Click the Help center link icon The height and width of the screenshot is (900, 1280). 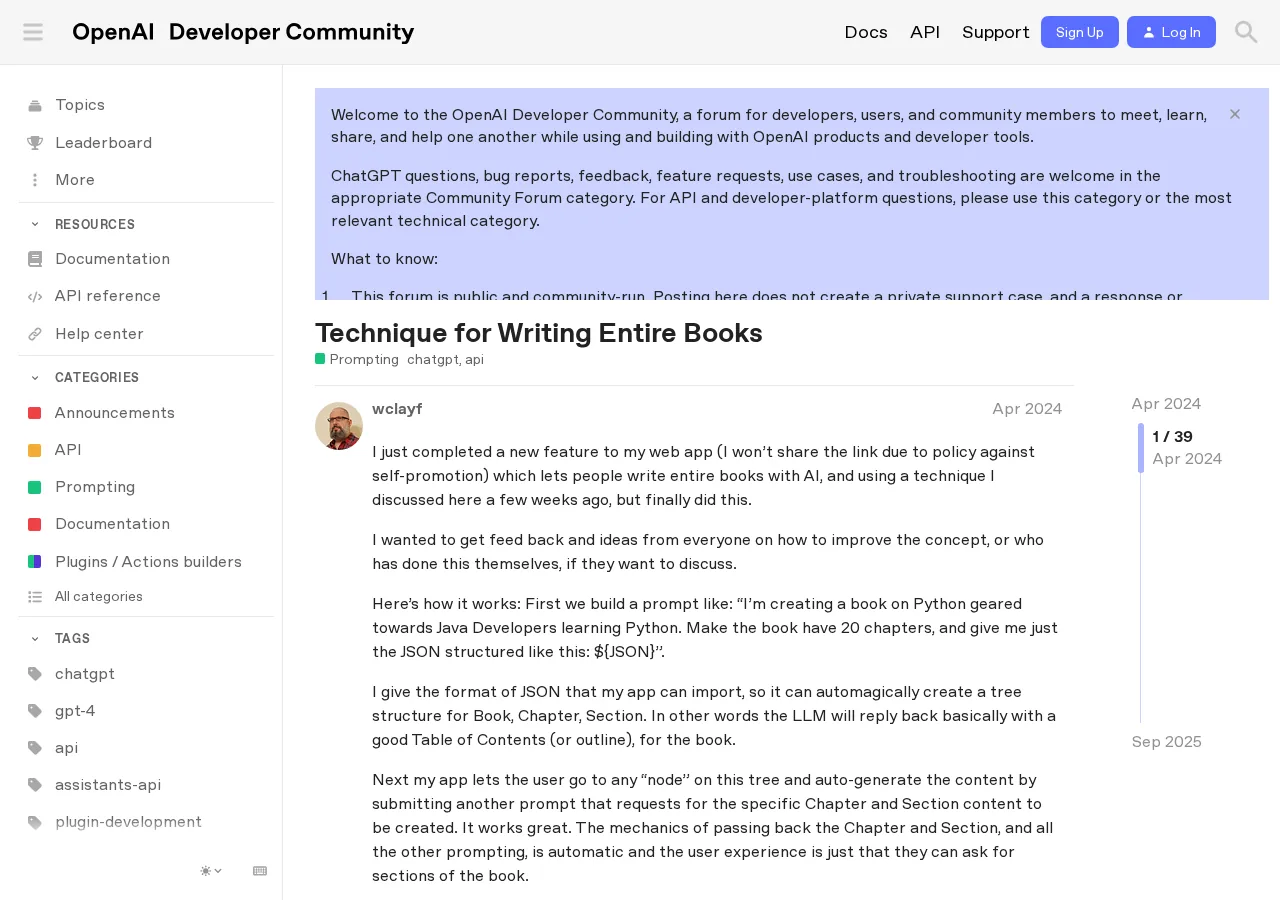pyautogui.click(x=35, y=334)
